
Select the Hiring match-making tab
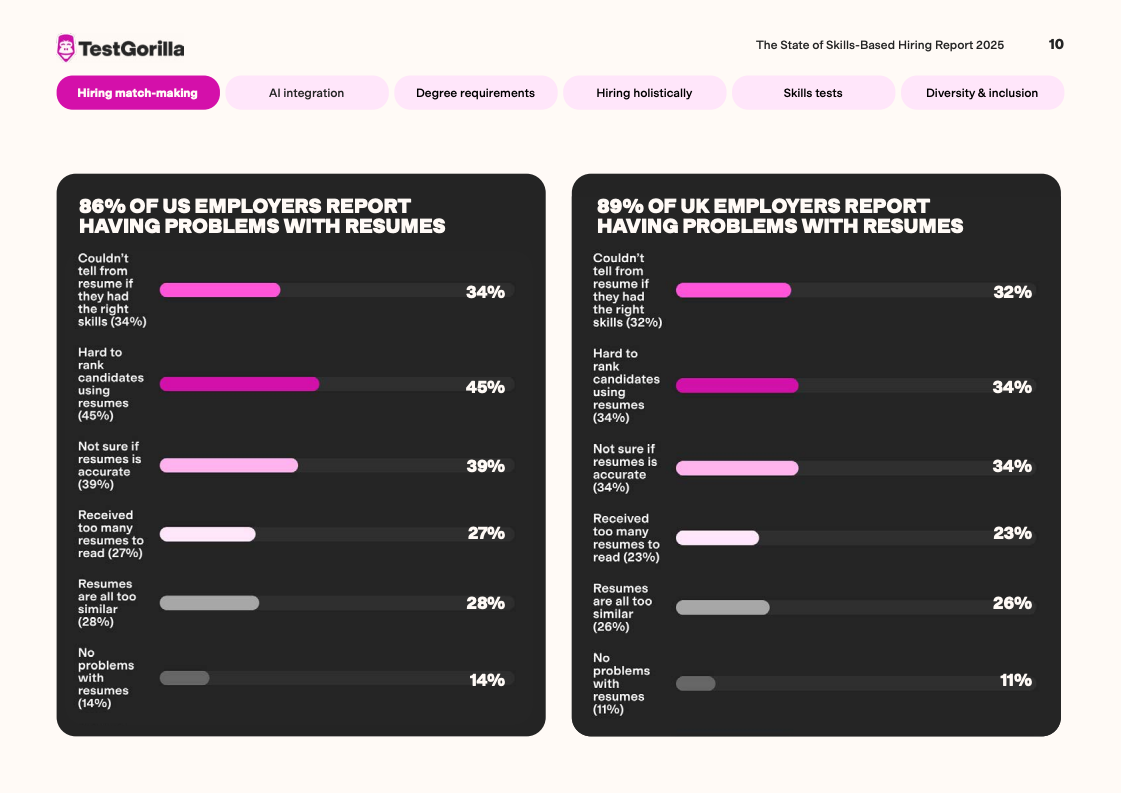click(x=138, y=93)
